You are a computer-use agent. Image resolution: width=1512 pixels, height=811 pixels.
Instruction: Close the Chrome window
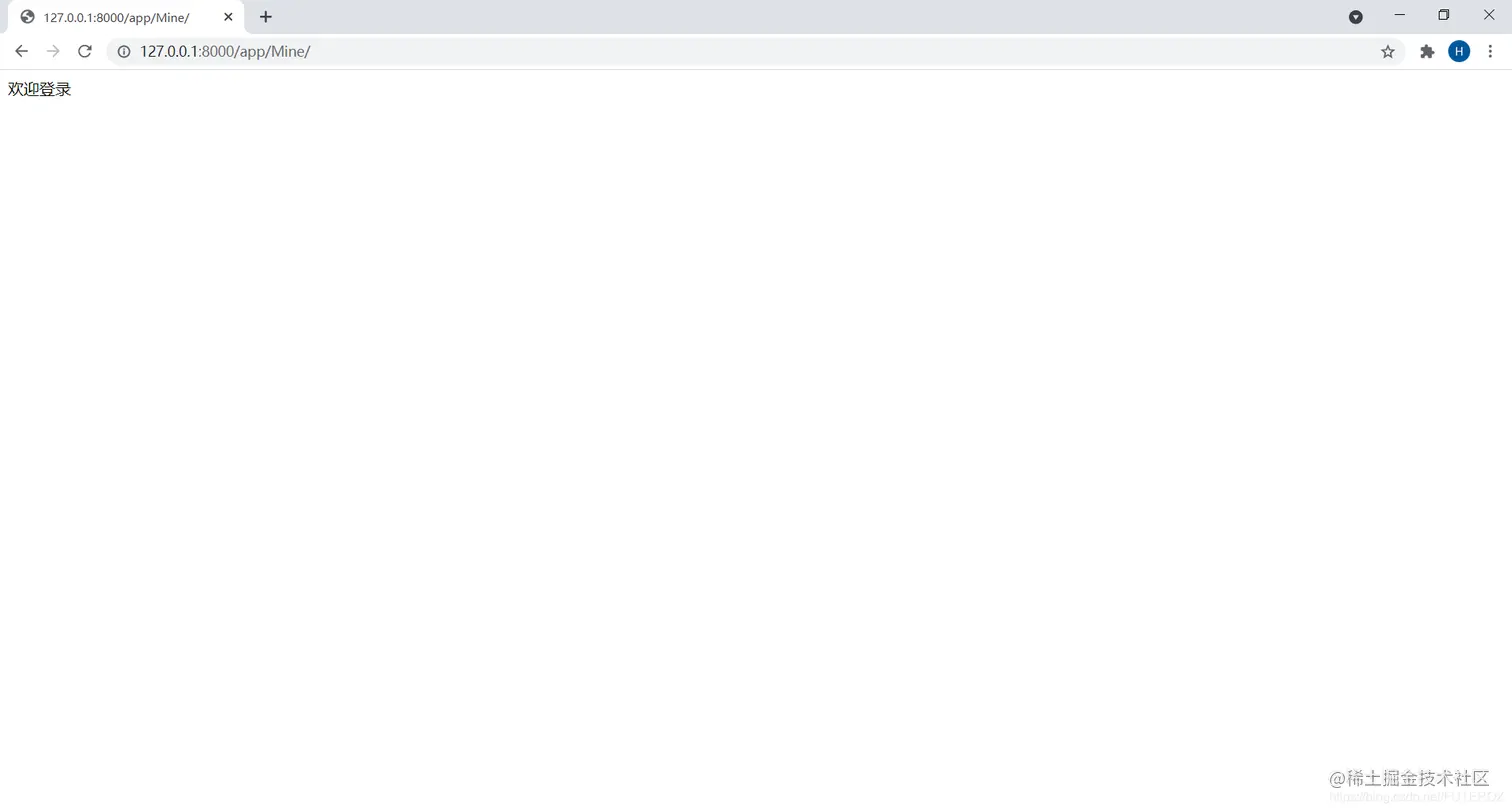[x=1489, y=15]
